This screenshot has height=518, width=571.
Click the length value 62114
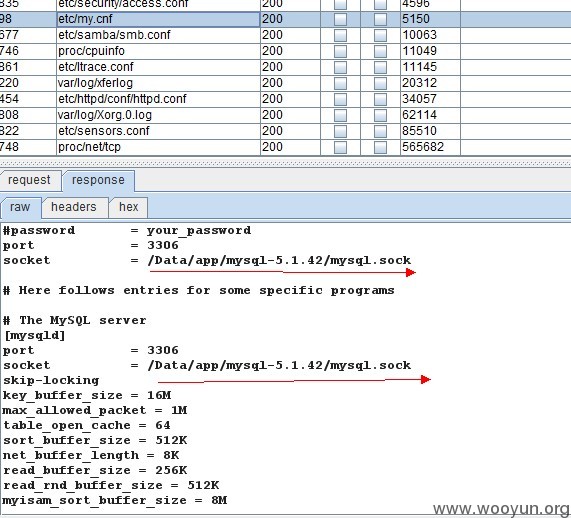pyautogui.click(x=419, y=115)
